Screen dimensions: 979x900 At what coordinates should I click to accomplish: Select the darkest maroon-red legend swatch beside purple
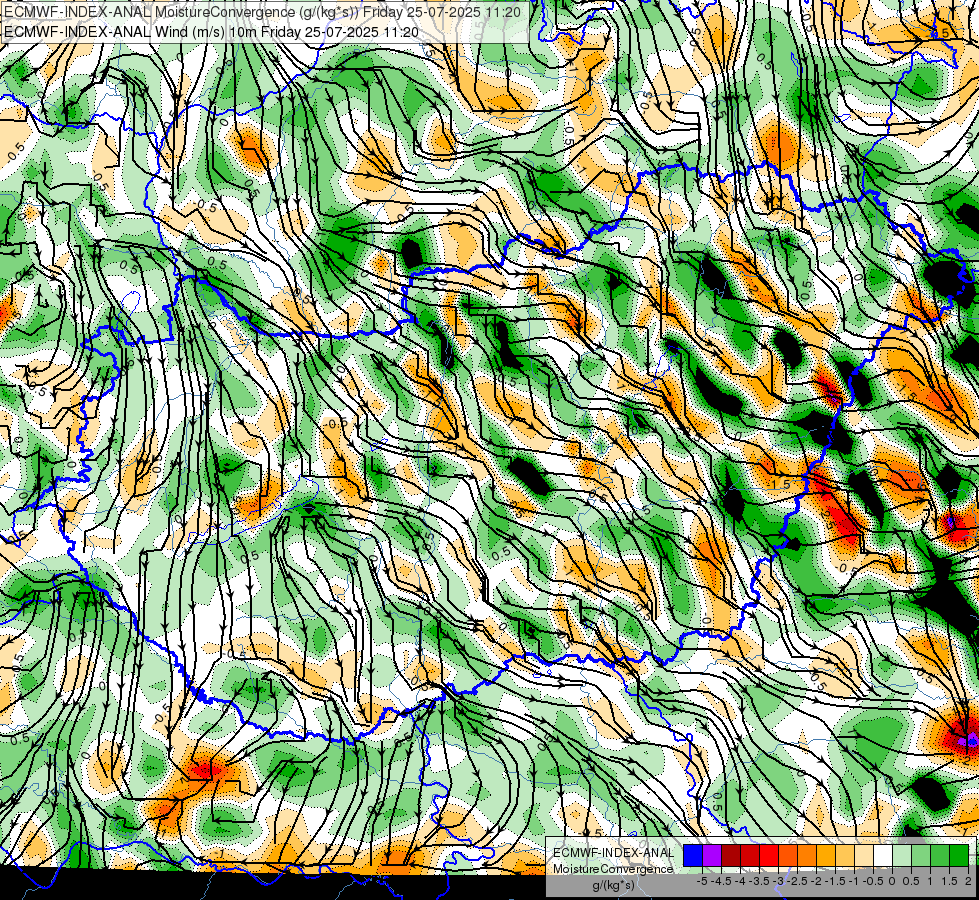(731, 856)
